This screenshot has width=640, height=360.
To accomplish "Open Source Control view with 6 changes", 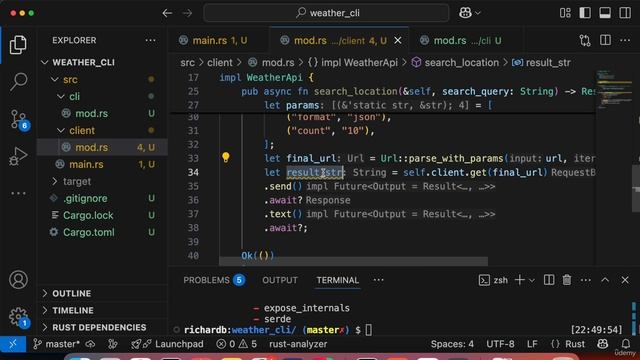I will pos(18,120).
